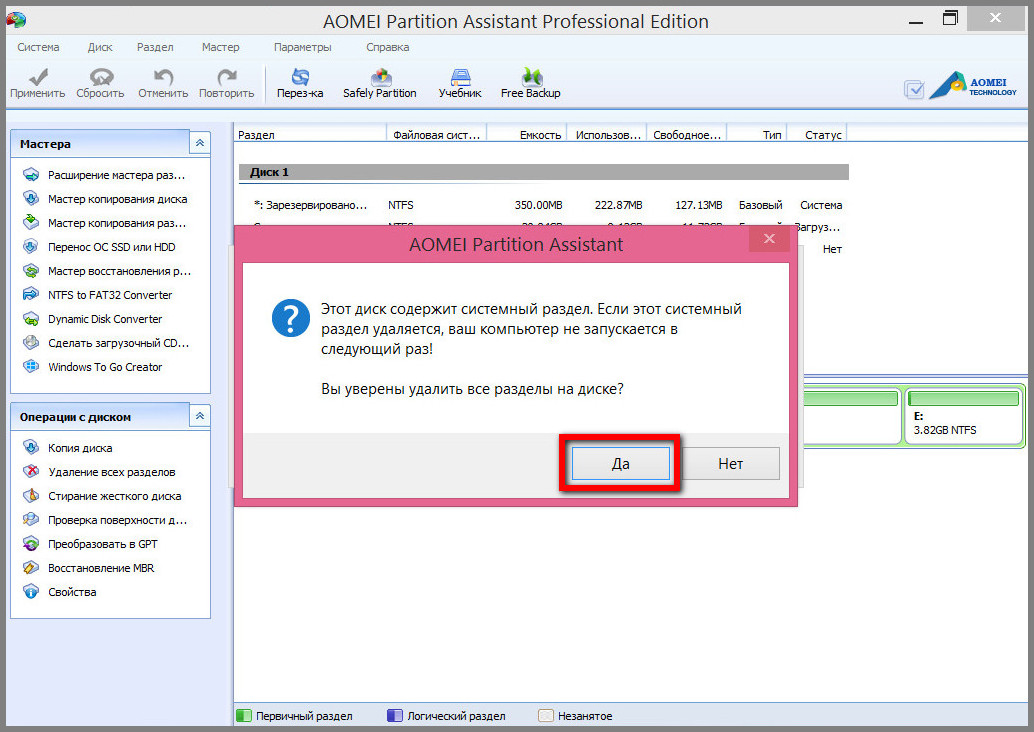The image size is (1034, 732).
Task: Click the Файловая система column header
Action: (437, 135)
